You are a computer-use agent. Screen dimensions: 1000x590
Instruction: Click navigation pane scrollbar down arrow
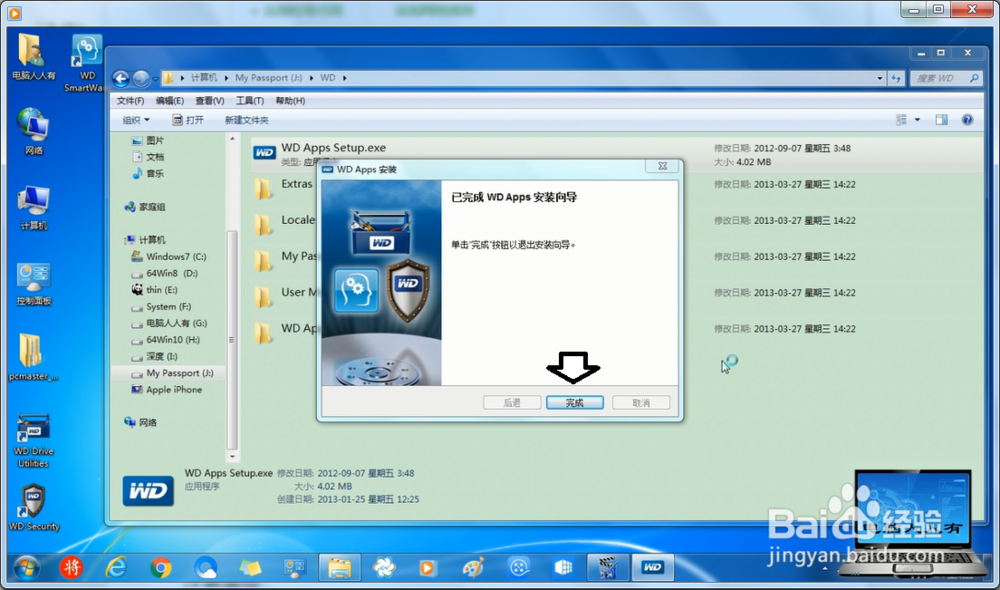coord(232,457)
